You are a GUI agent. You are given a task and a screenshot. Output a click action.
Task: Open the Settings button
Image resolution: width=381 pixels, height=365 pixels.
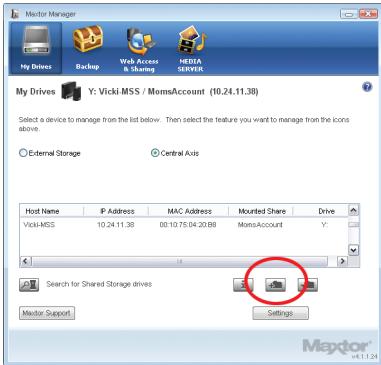pyautogui.click(x=280, y=313)
